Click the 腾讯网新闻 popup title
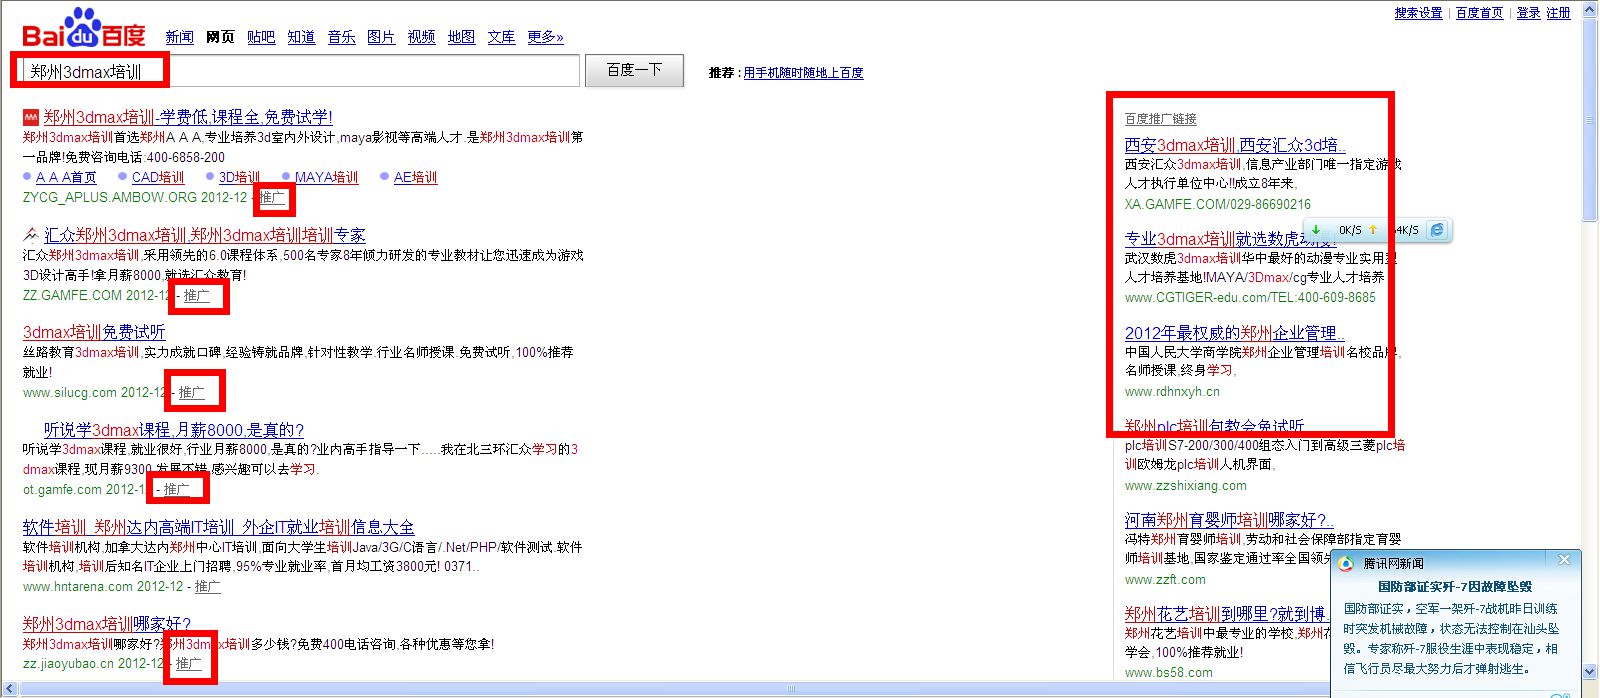 click(1393, 563)
